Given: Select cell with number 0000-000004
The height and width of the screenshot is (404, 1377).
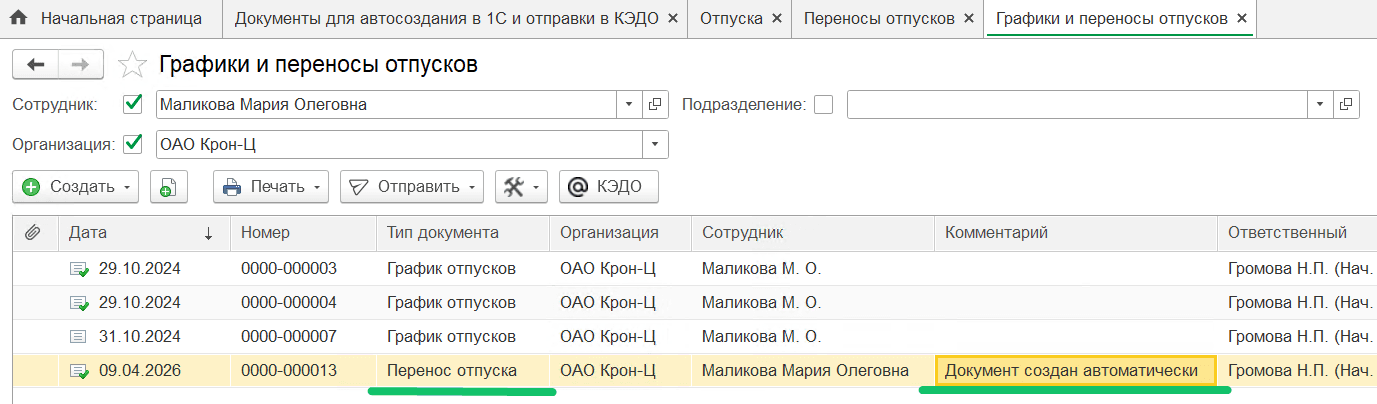Looking at the screenshot, I should tap(302, 302).
